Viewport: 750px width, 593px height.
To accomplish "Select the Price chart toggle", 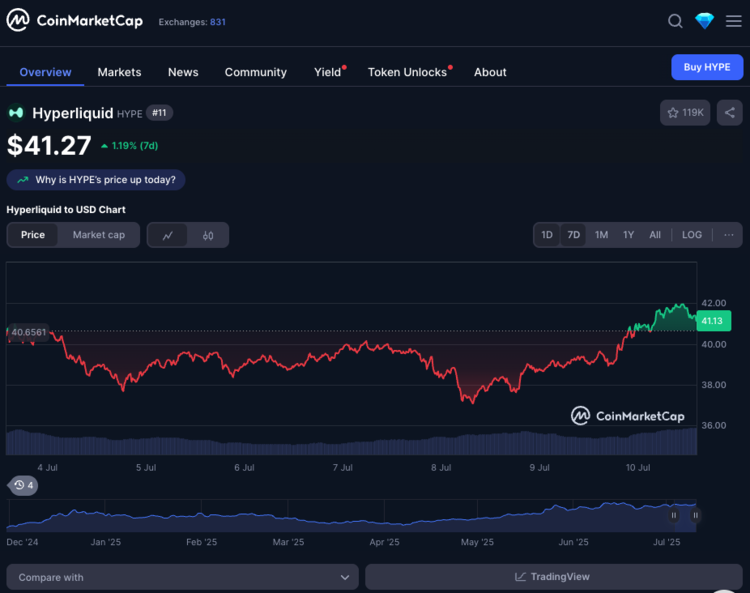I will click(33, 235).
